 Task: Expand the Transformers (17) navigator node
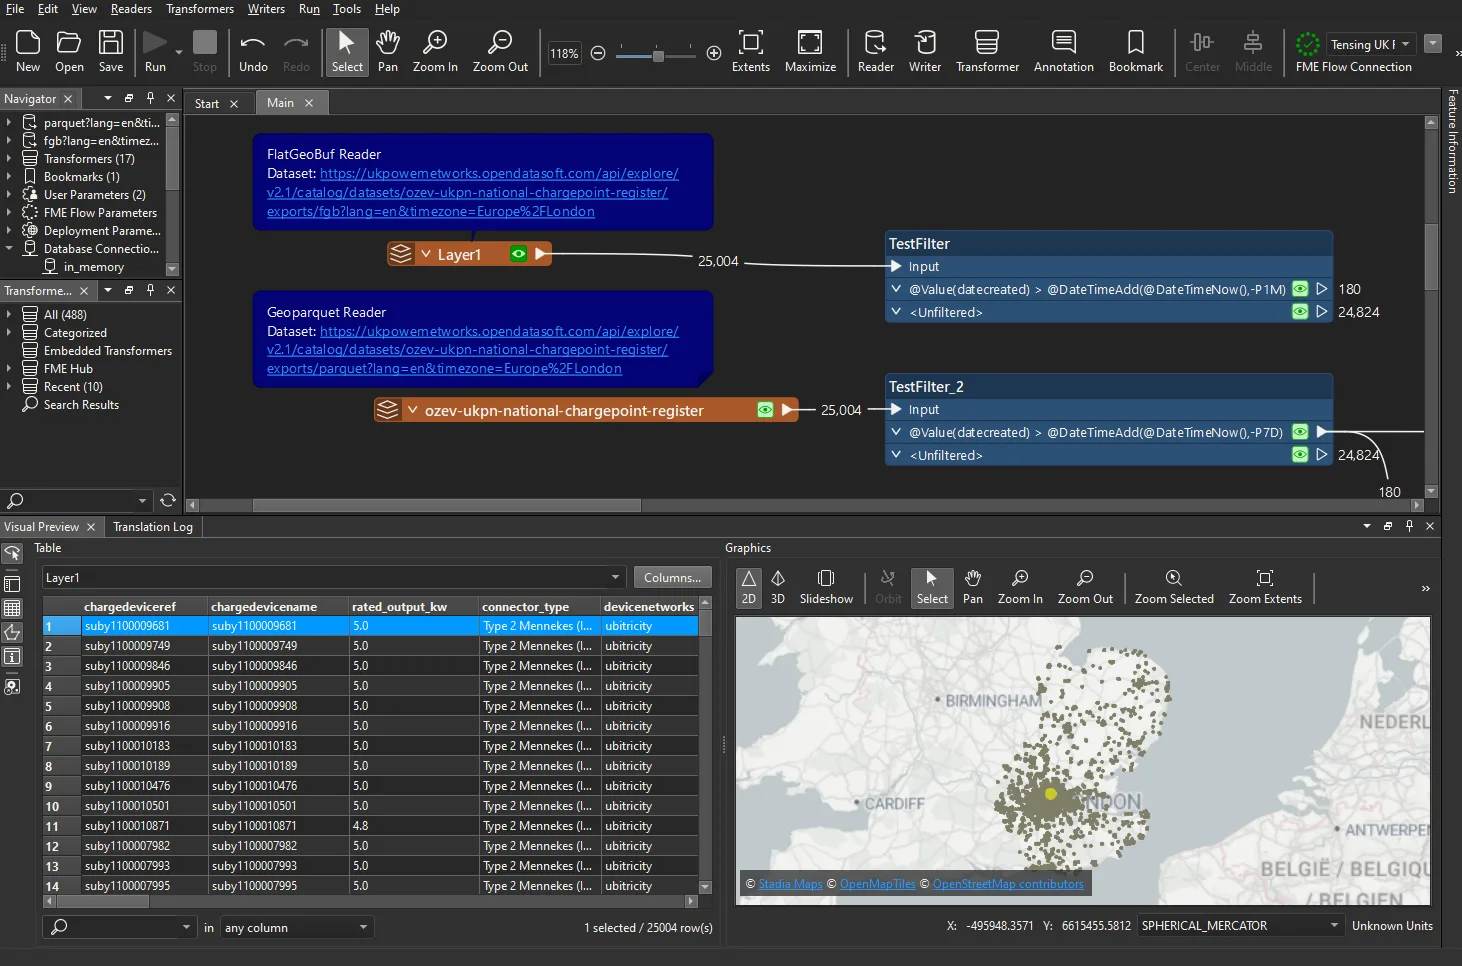pyautogui.click(x=9, y=159)
